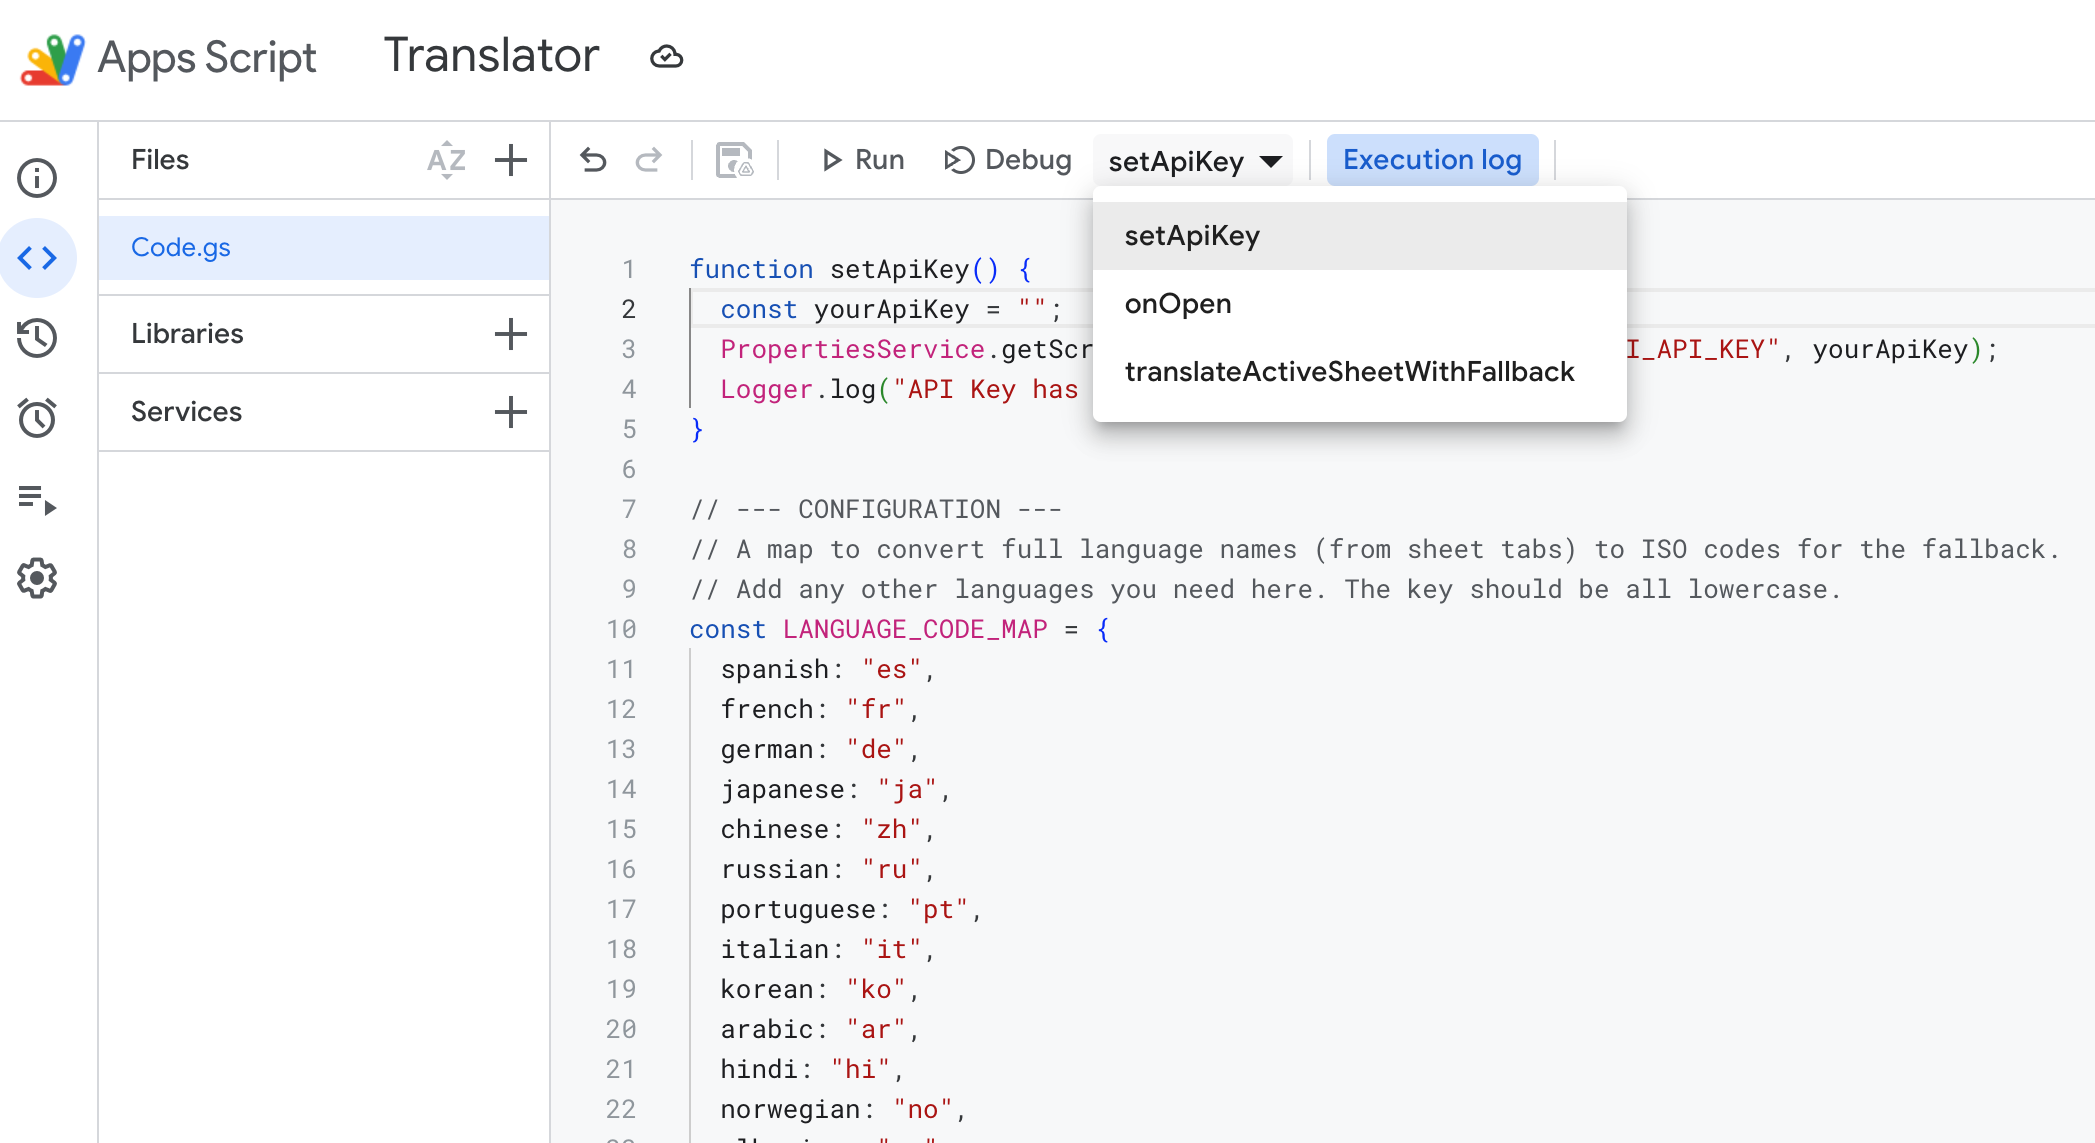Open Project Settings gear icon
2095x1143 pixels.
(x=37, y=578)
